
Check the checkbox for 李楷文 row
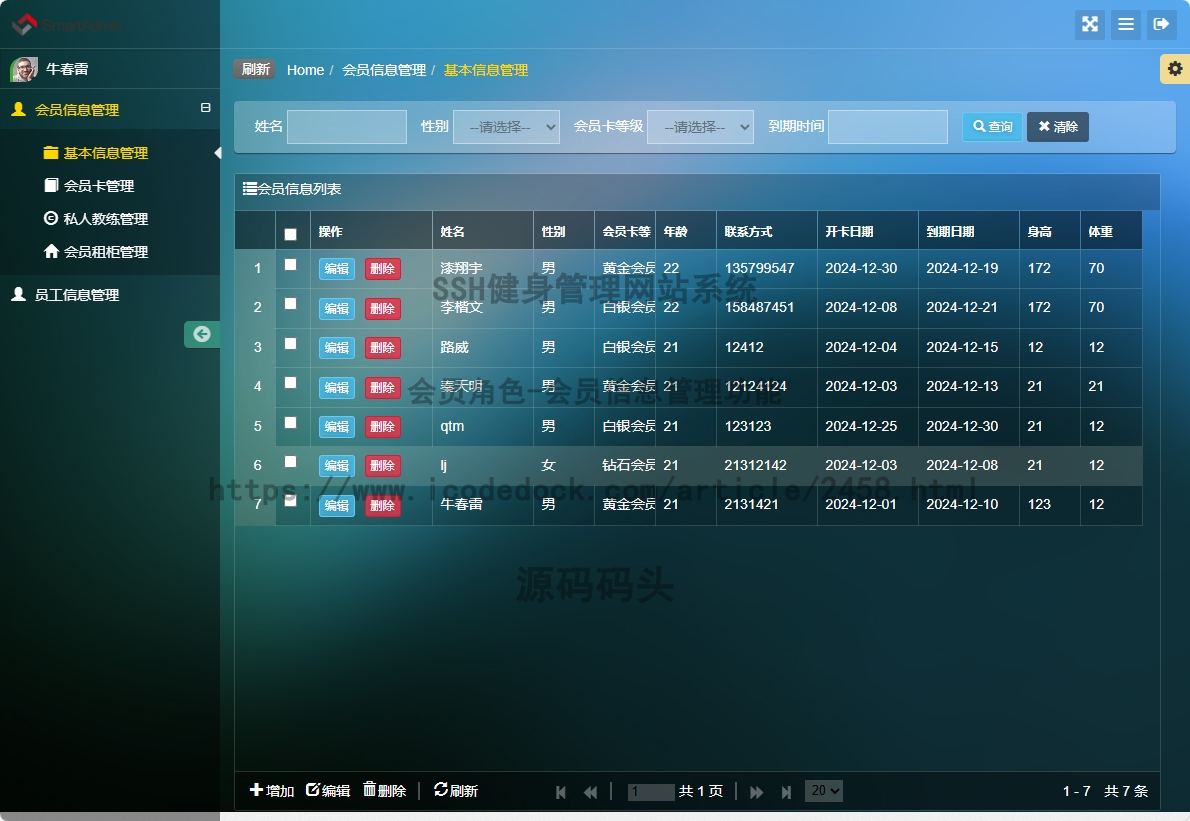[x=291, y=304]
